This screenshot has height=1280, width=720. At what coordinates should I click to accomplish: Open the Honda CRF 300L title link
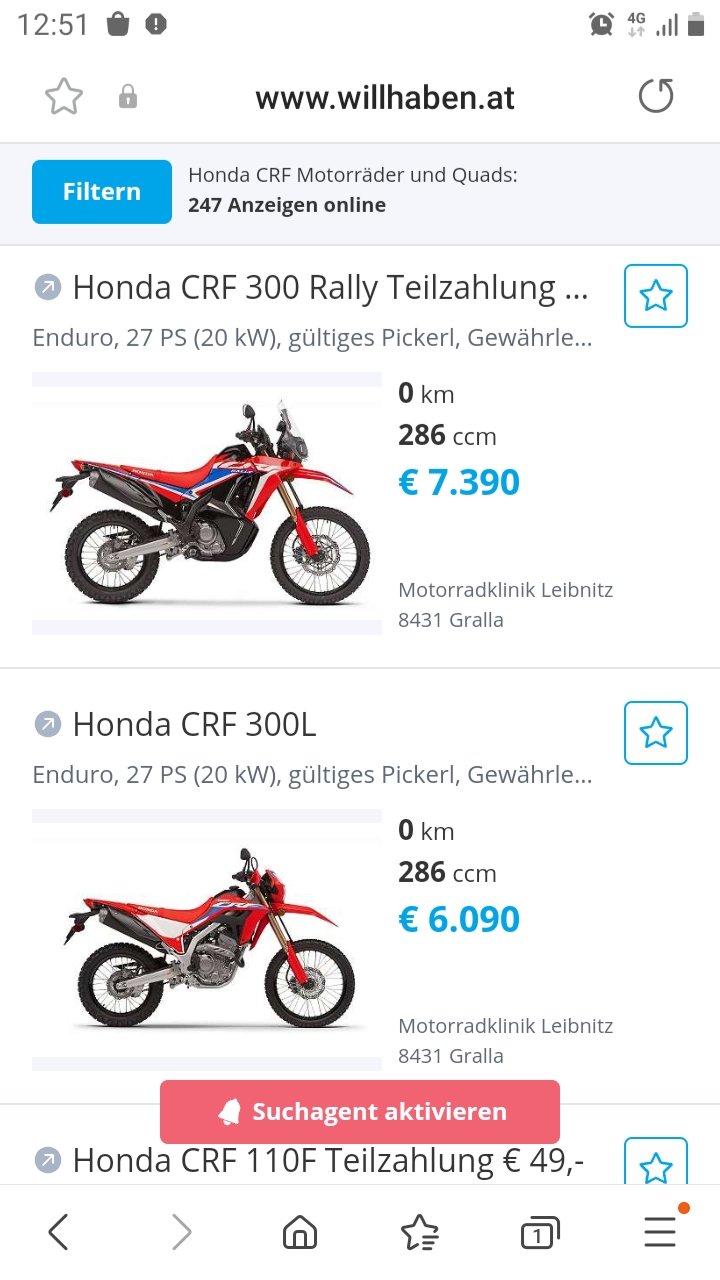tap(195, 724)
